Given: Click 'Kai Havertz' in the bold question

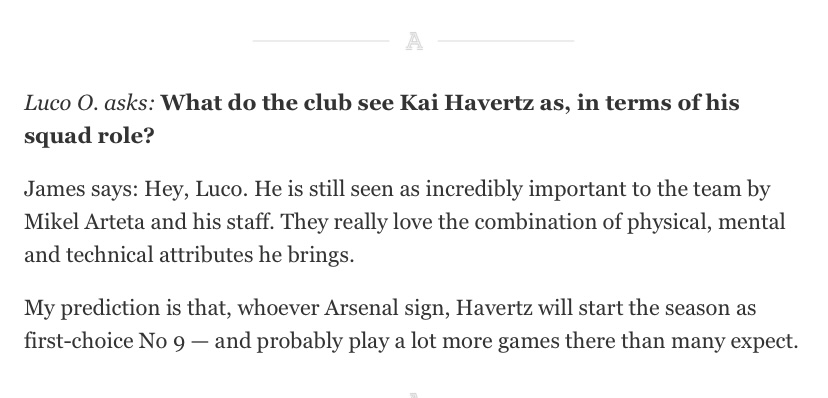Looking at the screenshot, I should pyautogui.click(x=466, y=103).
